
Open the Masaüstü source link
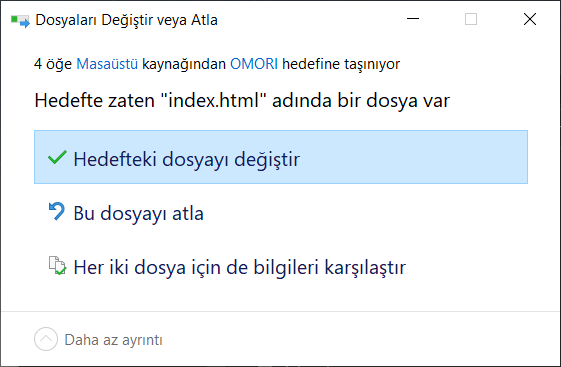coord(107,64)
